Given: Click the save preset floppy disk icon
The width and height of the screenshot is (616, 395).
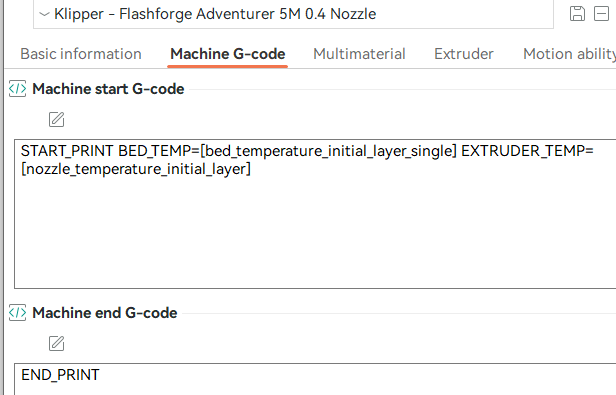Looking at the screenshot, I should tap(577, 14).
